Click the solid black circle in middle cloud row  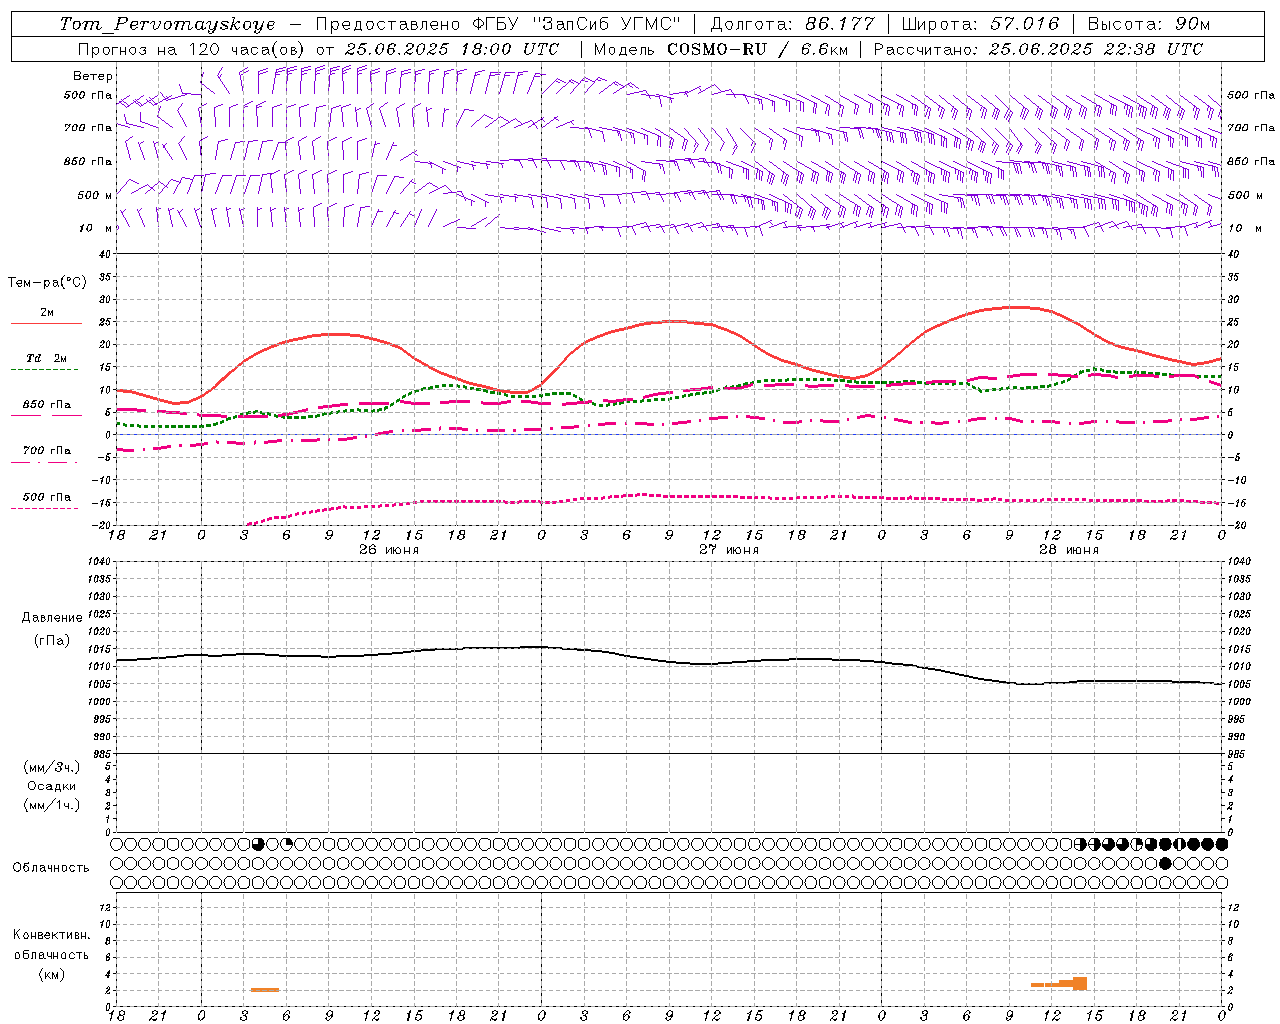(1165, 863)
